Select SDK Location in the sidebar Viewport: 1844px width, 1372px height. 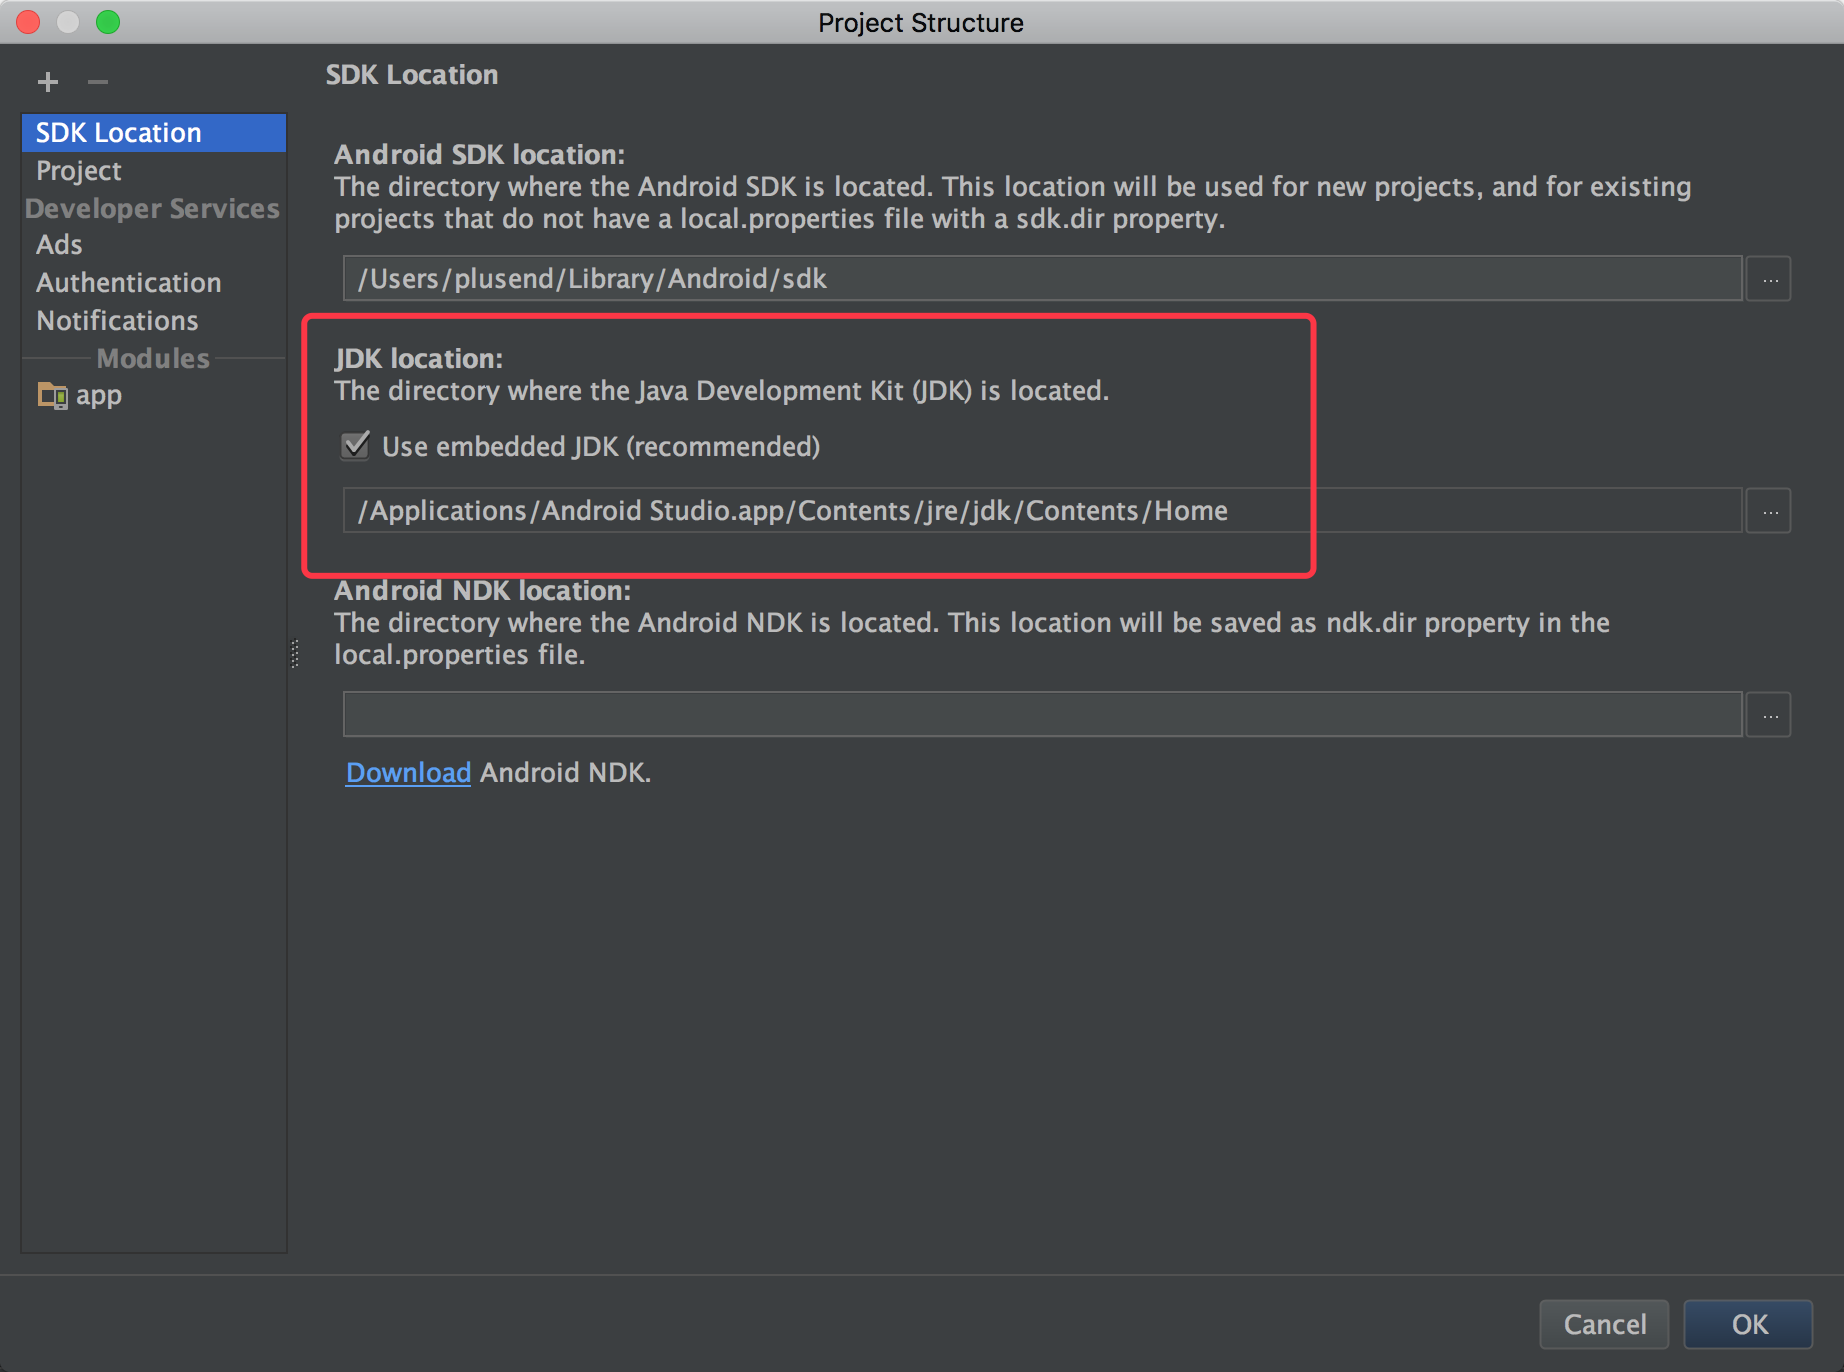coord(117,132)
